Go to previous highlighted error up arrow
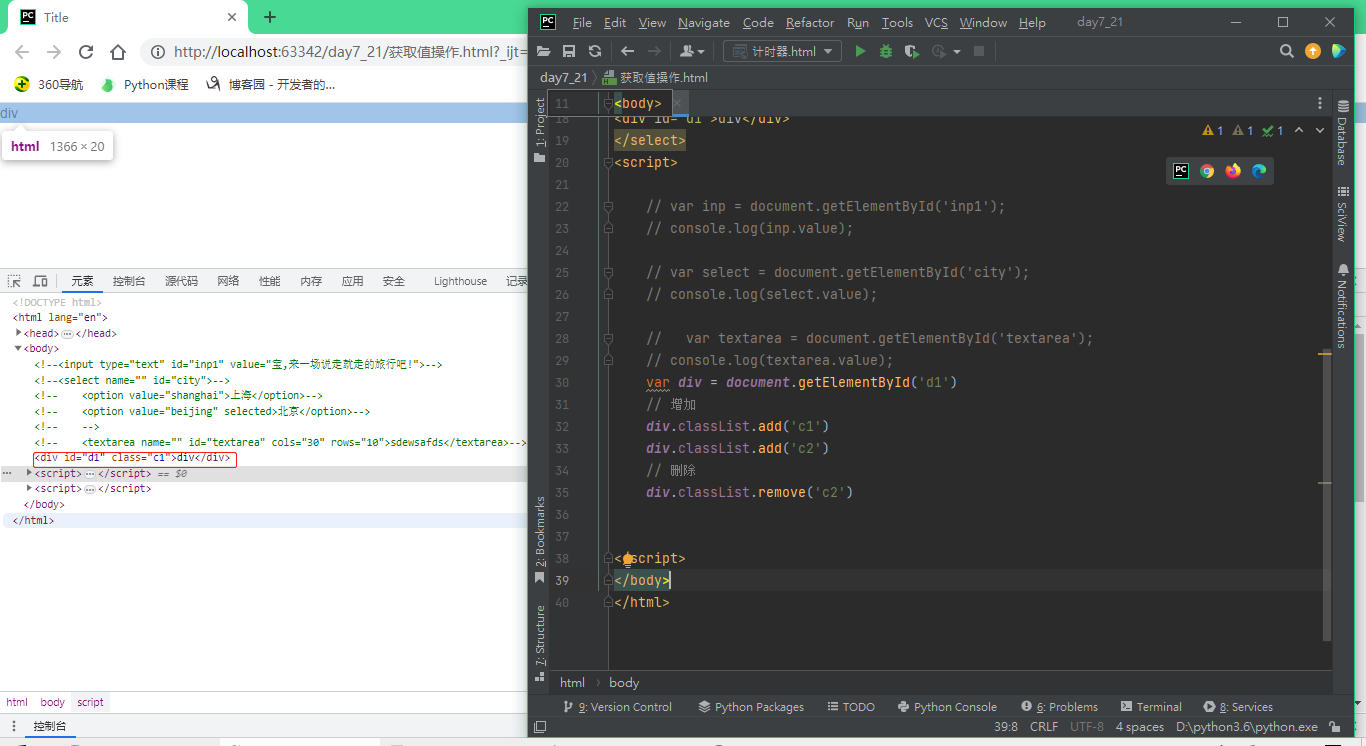 pos(1299,130)
